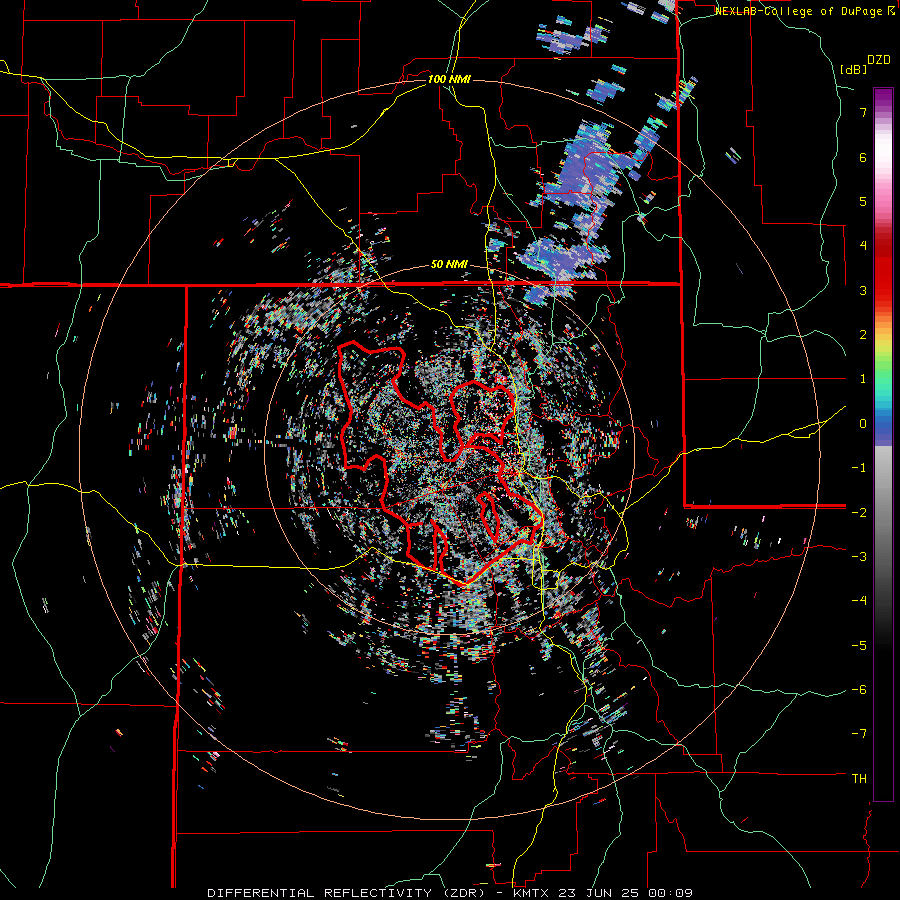Click the 100 NMI range ring label
Viewport: 900px width, 900px height.
449,79
